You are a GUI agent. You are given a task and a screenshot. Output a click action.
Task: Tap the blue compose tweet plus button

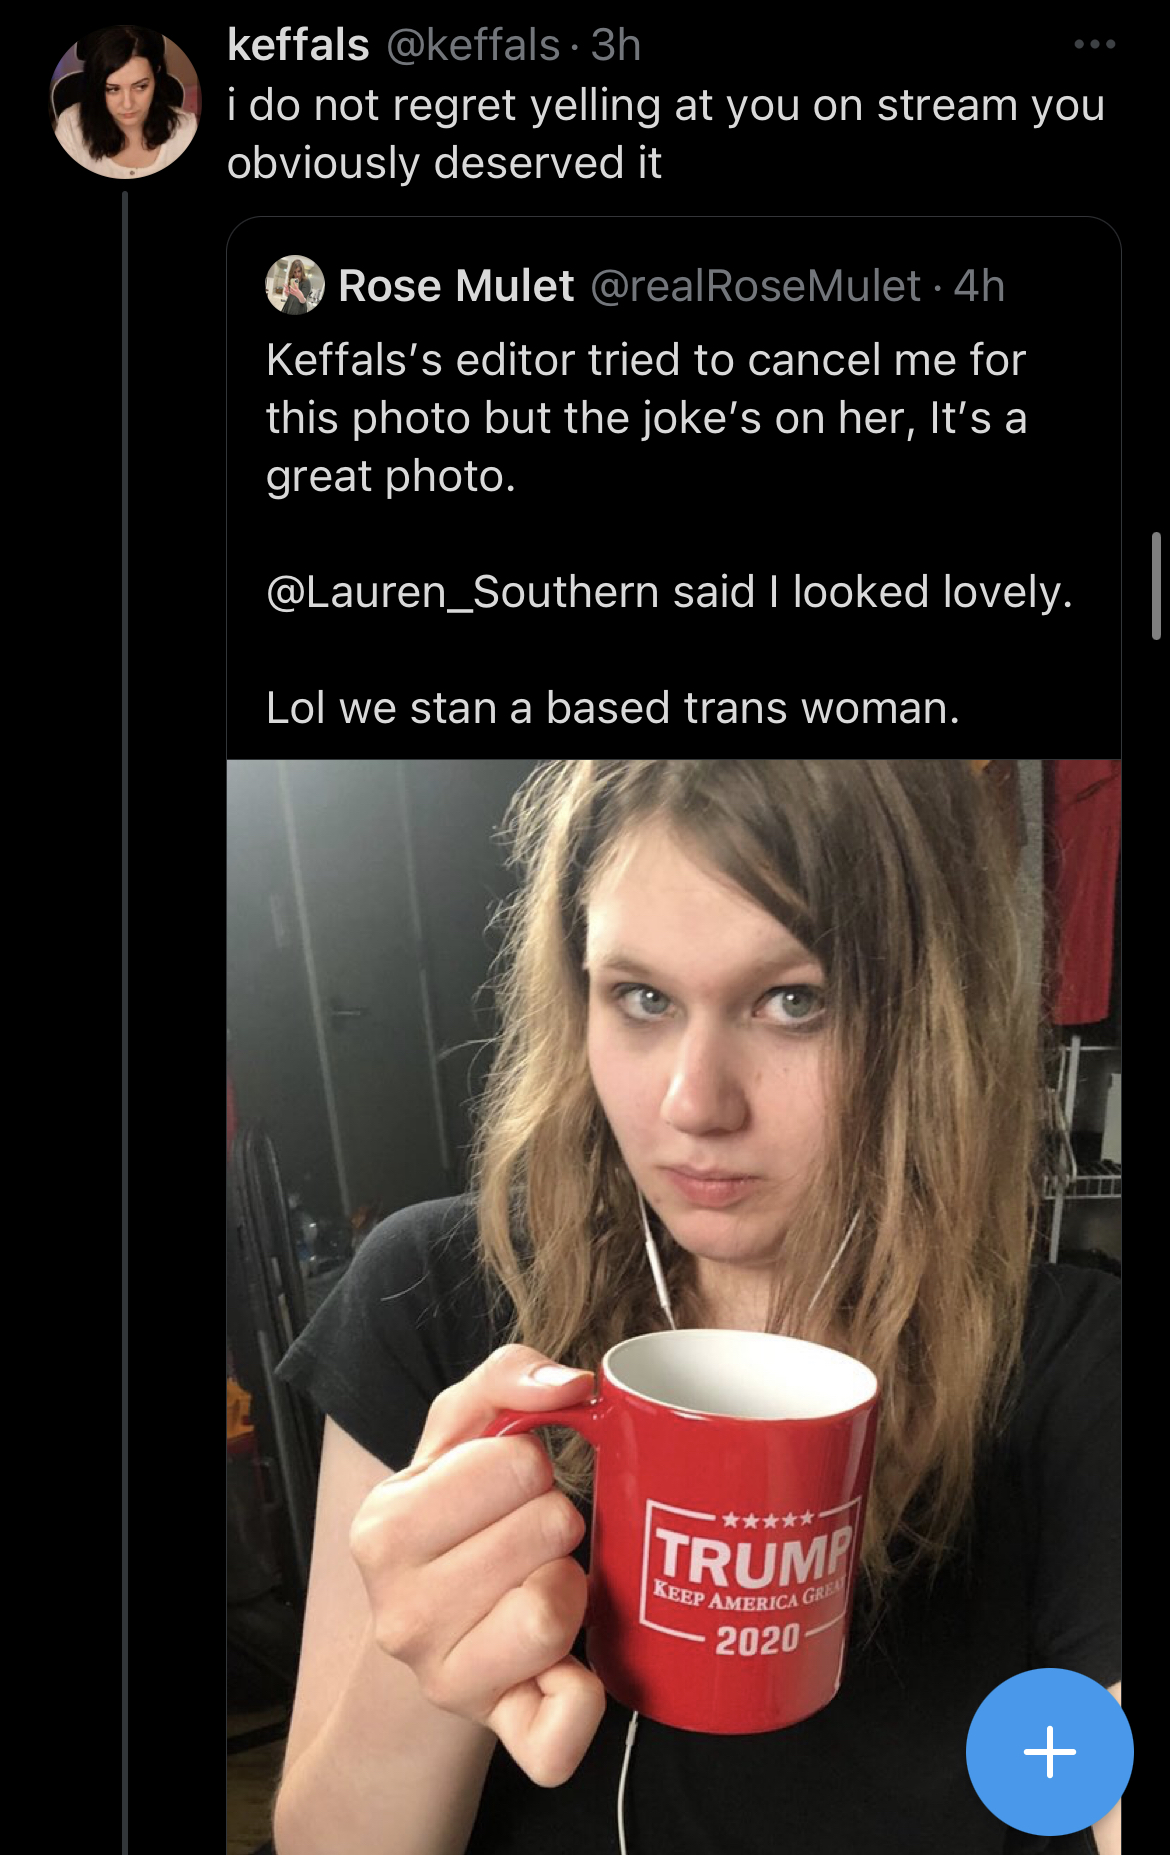pyautogui.click(x=1049, y=1751)
